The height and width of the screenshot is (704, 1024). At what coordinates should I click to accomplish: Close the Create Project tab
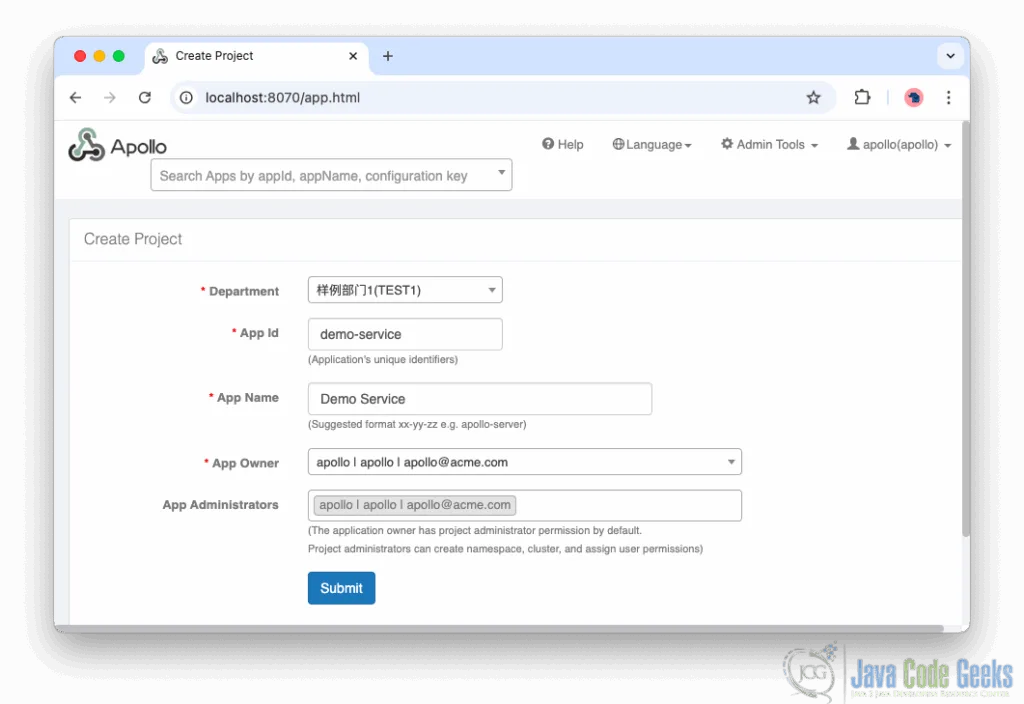click(353, 56)
